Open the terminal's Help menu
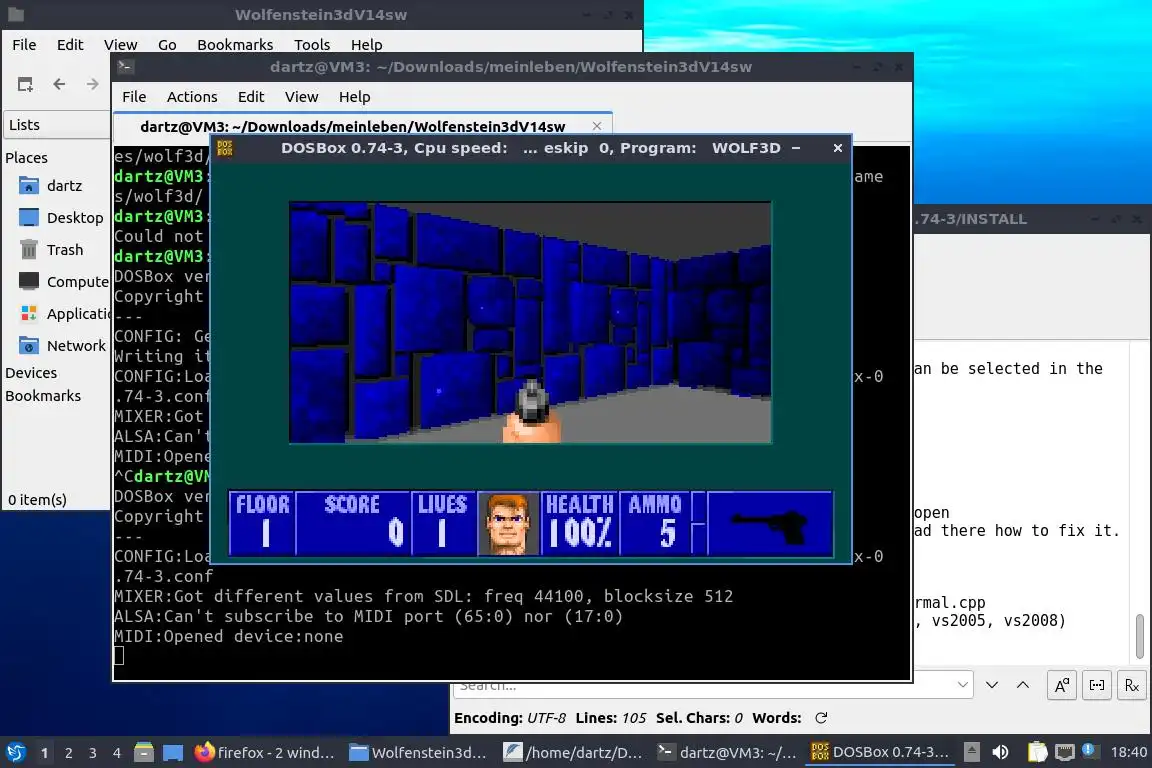This screenshot has width=1152, height=768. (354, 97)
